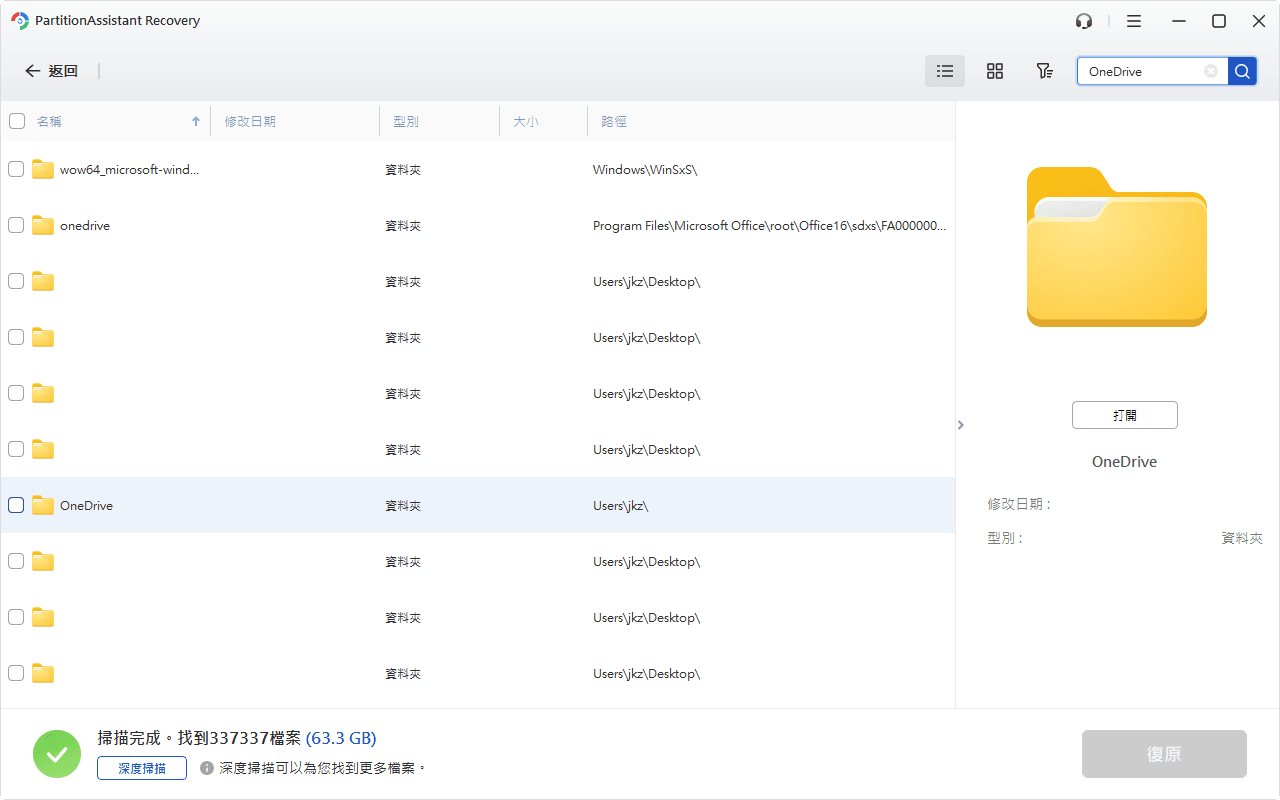The width and height of the screenshot is (1280, 800).
Task: Click the Windows\WinSxS\ path cell
Action: 645,170
